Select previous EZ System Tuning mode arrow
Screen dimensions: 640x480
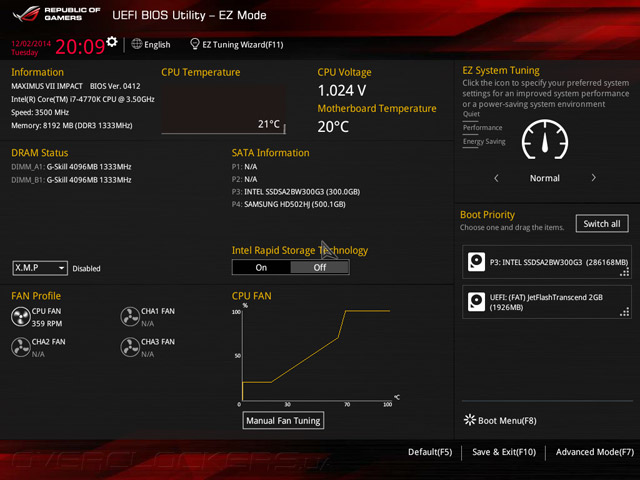click(496, 178)
